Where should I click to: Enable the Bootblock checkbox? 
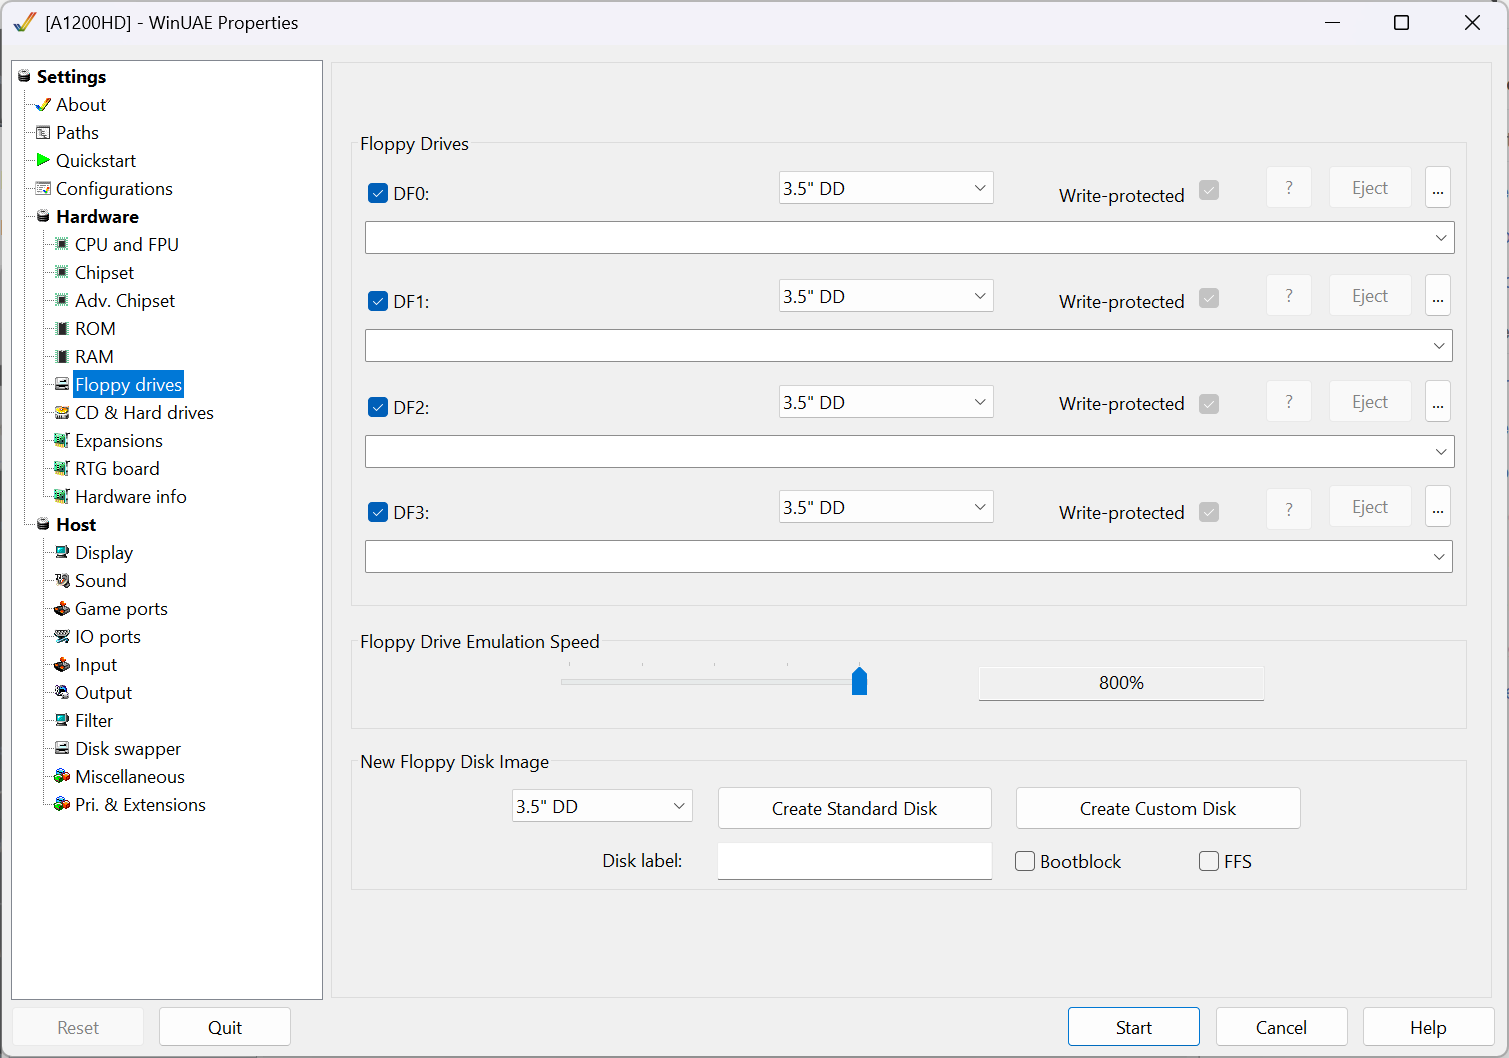[1025, 861]
